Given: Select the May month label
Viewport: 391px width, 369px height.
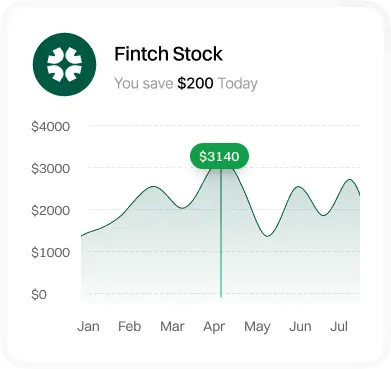Looking at the screenshot, I should pos(257,327).
